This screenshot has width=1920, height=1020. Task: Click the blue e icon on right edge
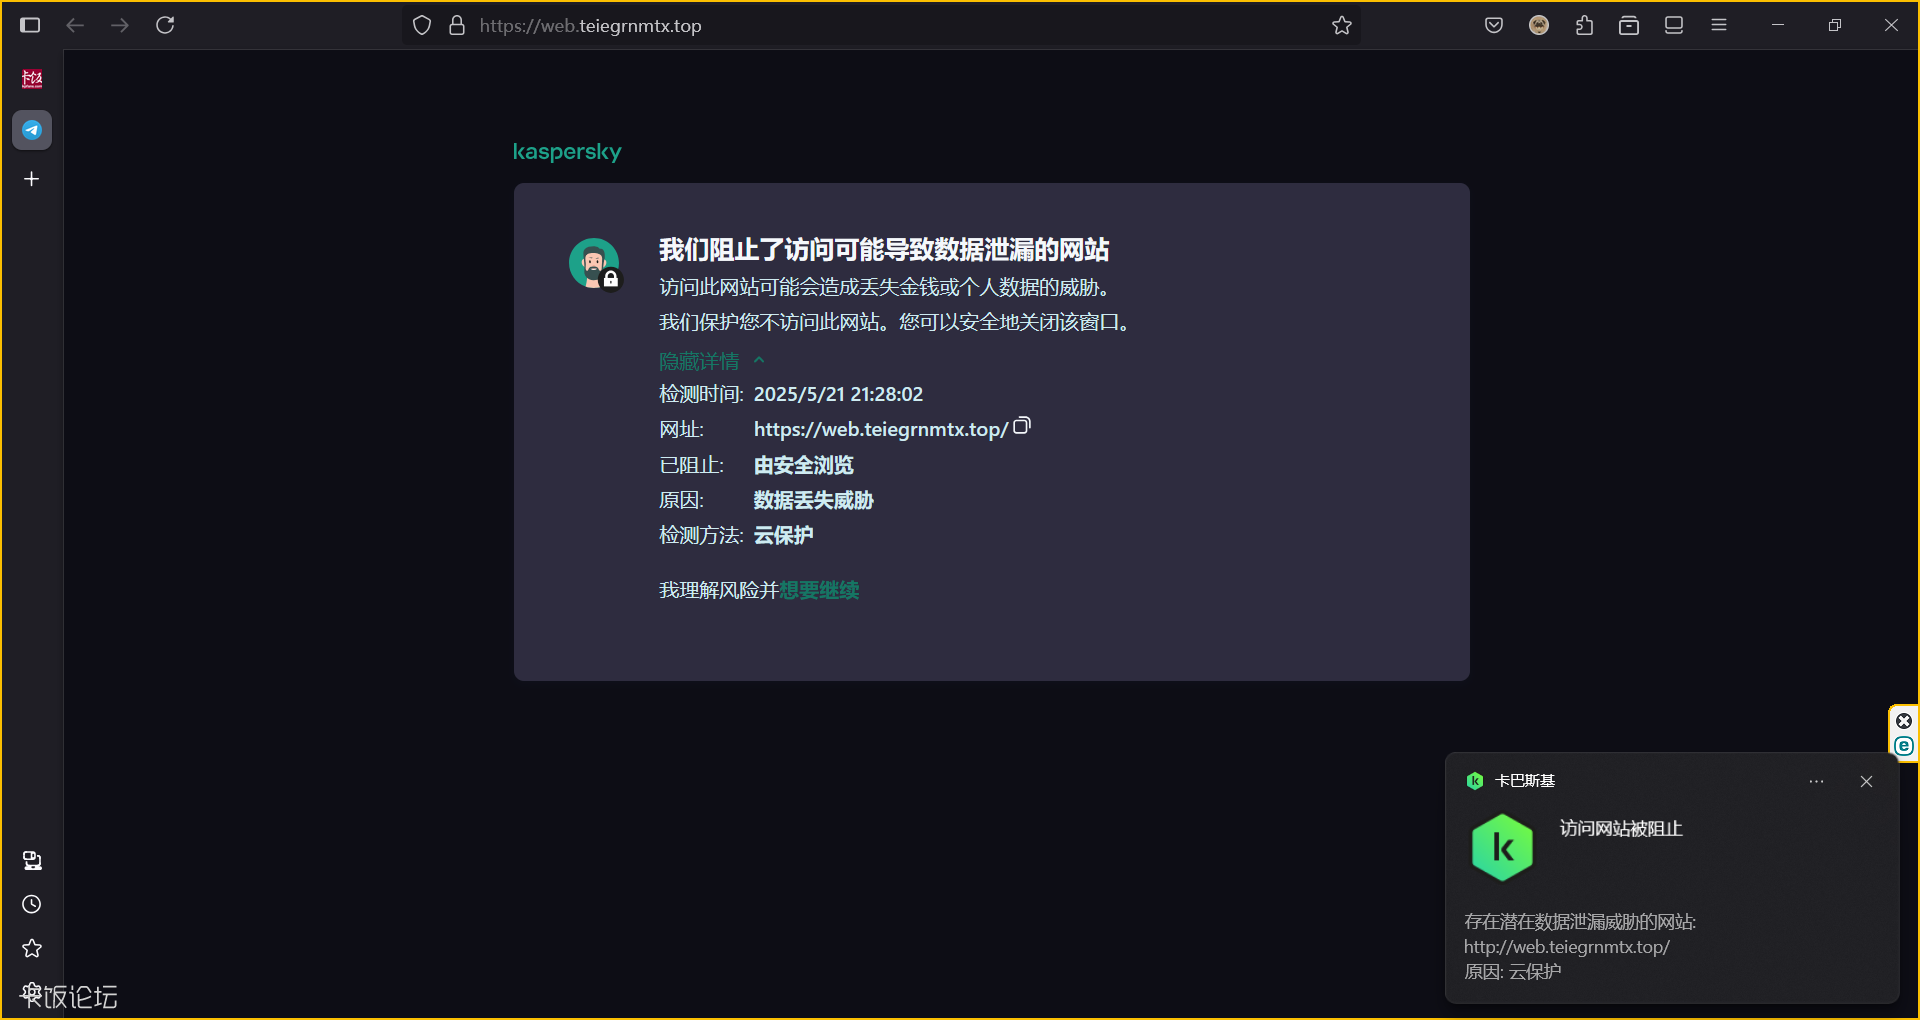tap(1904, 746)
